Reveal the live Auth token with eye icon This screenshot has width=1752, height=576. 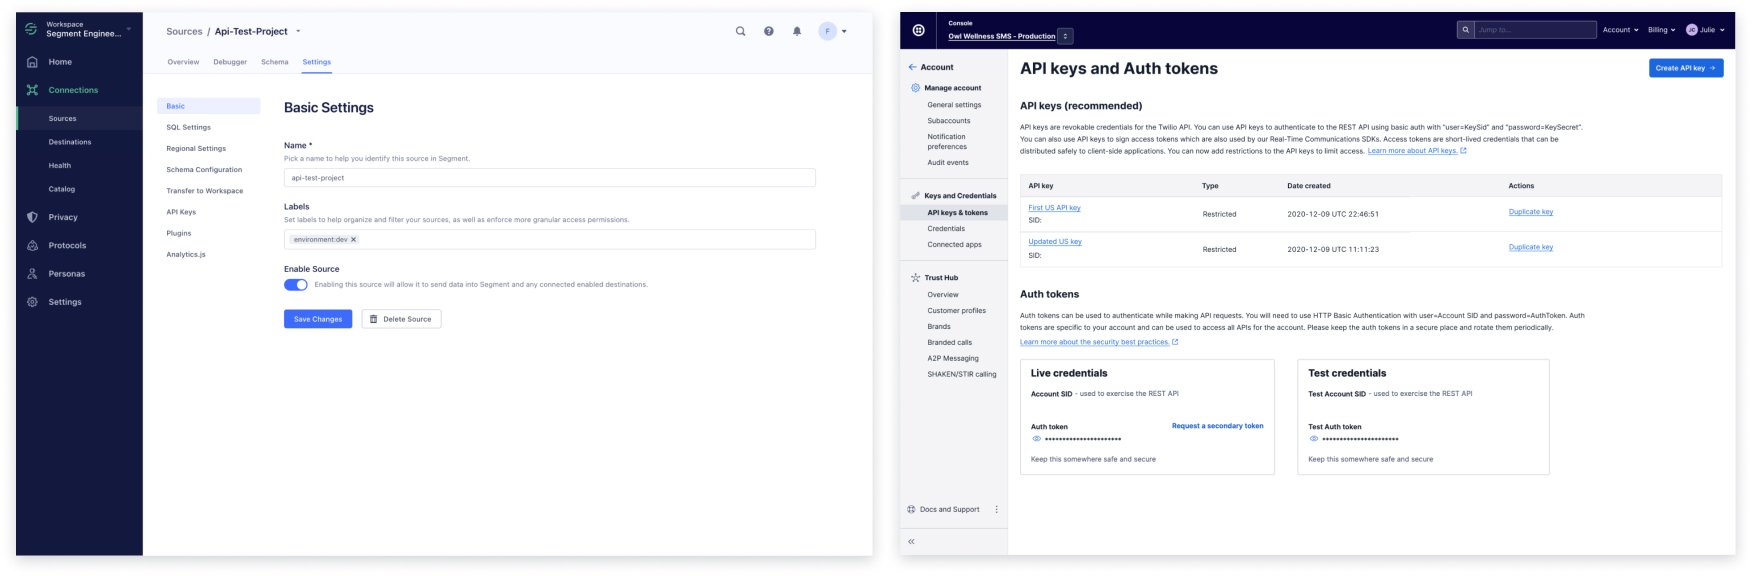(x=1037, y=439)
